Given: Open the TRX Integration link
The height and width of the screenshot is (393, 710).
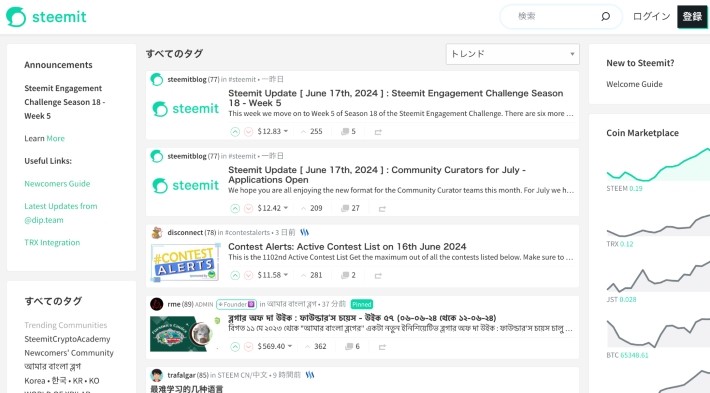Looking at the screenshot, I should click(x=52, y=243).
